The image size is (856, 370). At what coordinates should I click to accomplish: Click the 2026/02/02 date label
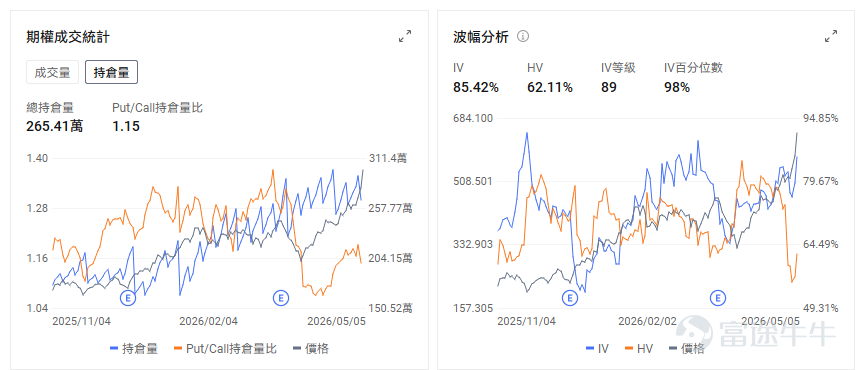pyautogui.click(x=647, y=321)
